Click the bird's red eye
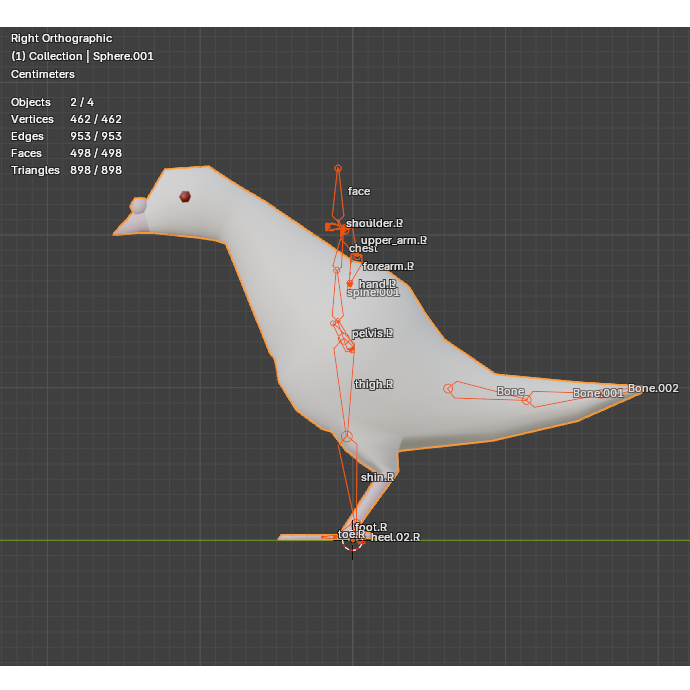Image resolution: width=690 pixels, height=690 pixels. pyautogui.click(x=185, y=197)
